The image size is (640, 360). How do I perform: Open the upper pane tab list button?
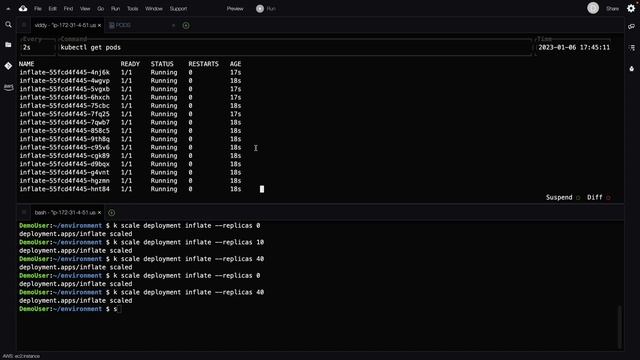[x=24, y=25]
